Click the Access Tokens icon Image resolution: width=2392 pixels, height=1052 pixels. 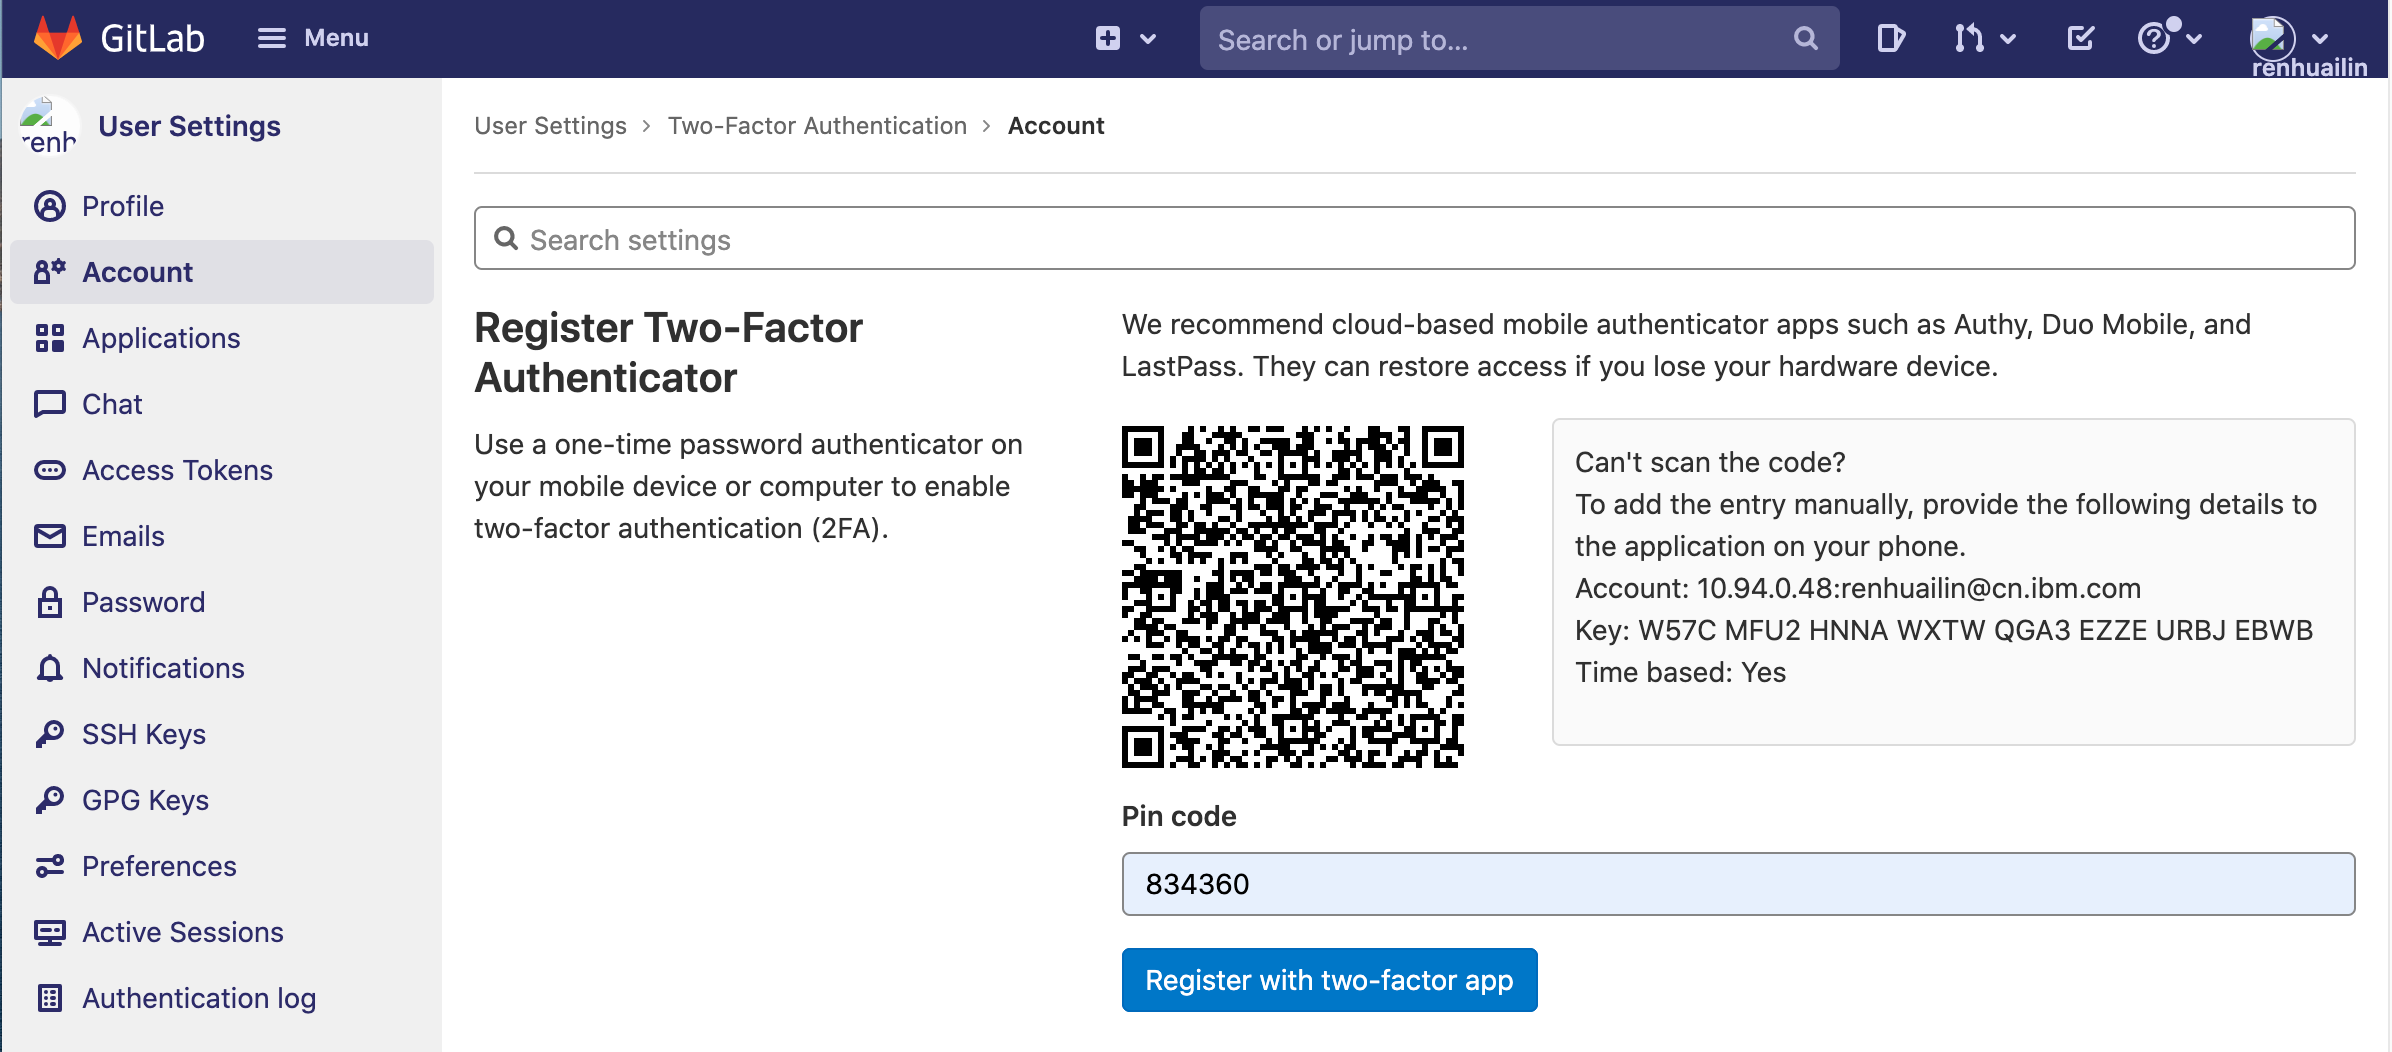point(50,470)
